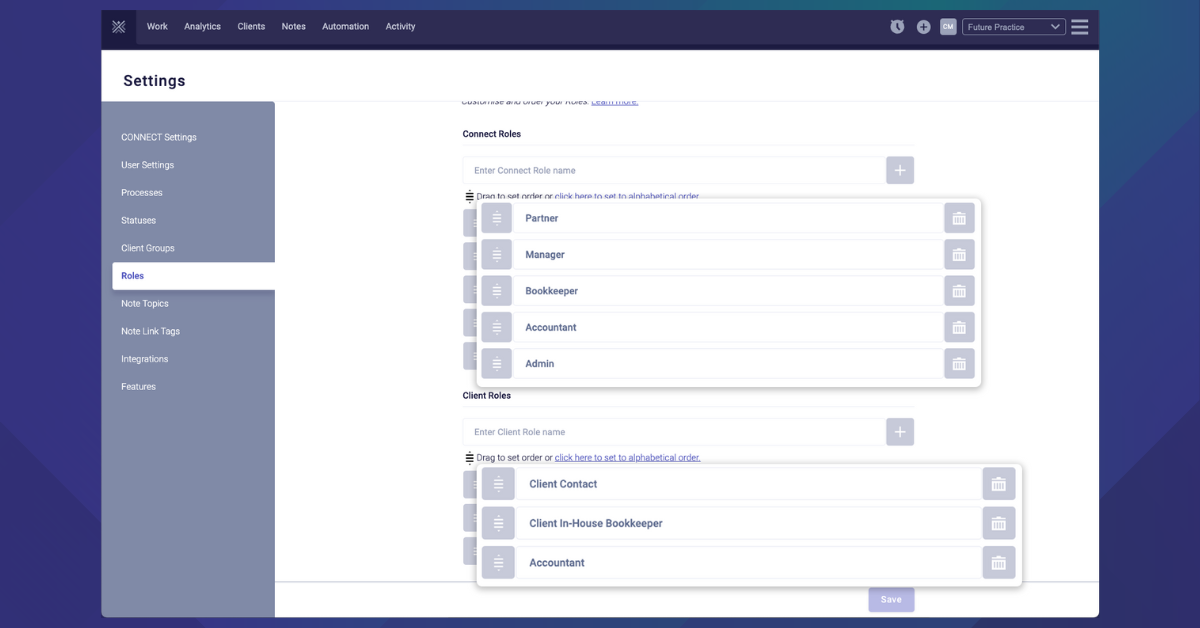Viewport: 1200px width, 628px height.
Task: Open the Automation menu item
Action: click(x=345, y=27)
